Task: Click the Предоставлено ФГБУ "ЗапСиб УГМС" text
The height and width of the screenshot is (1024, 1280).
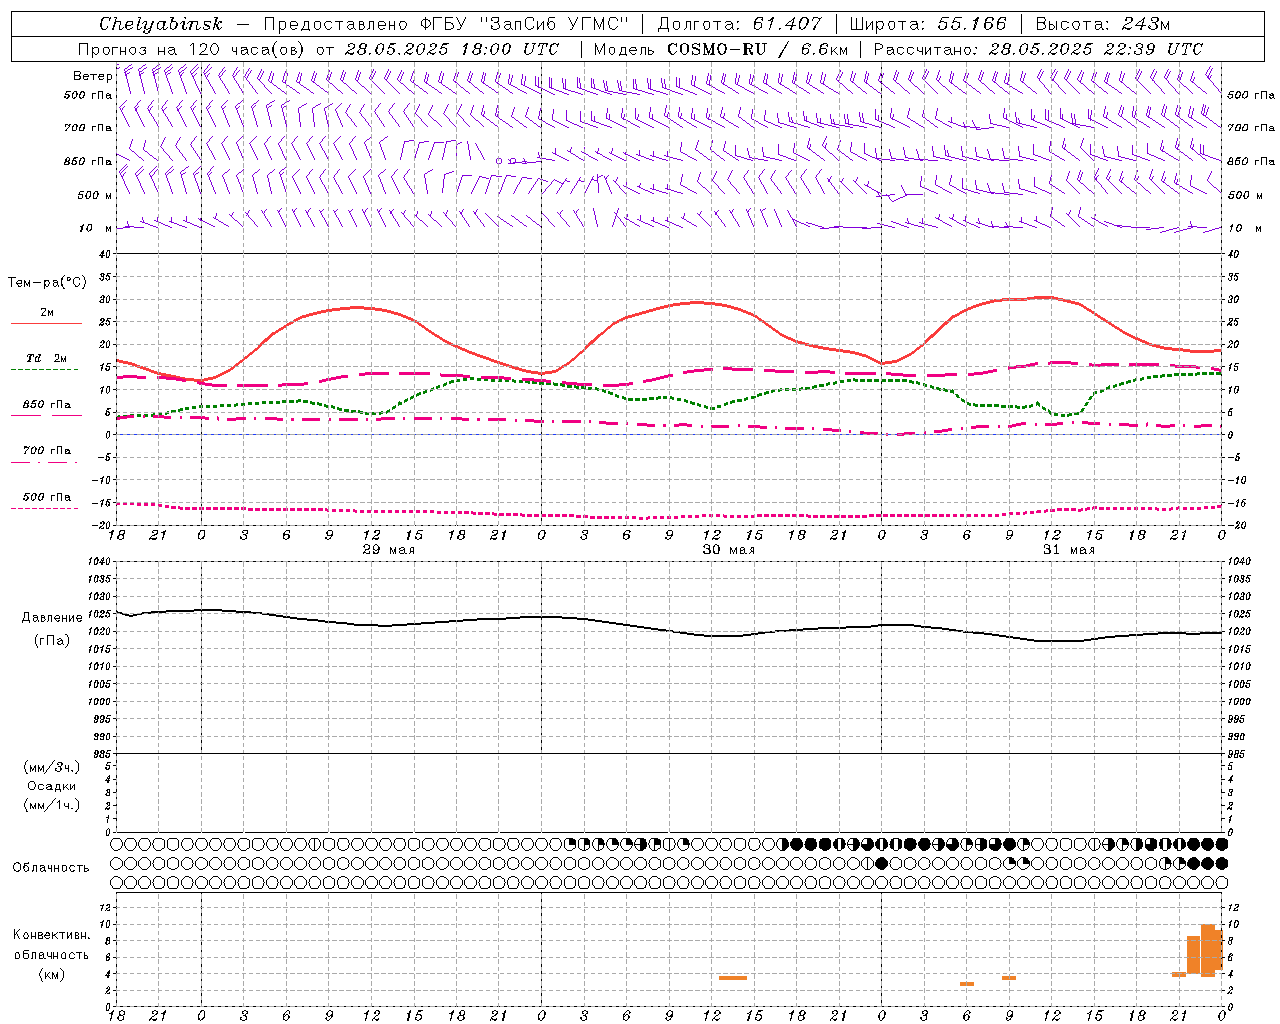Action: click(446, 24)
